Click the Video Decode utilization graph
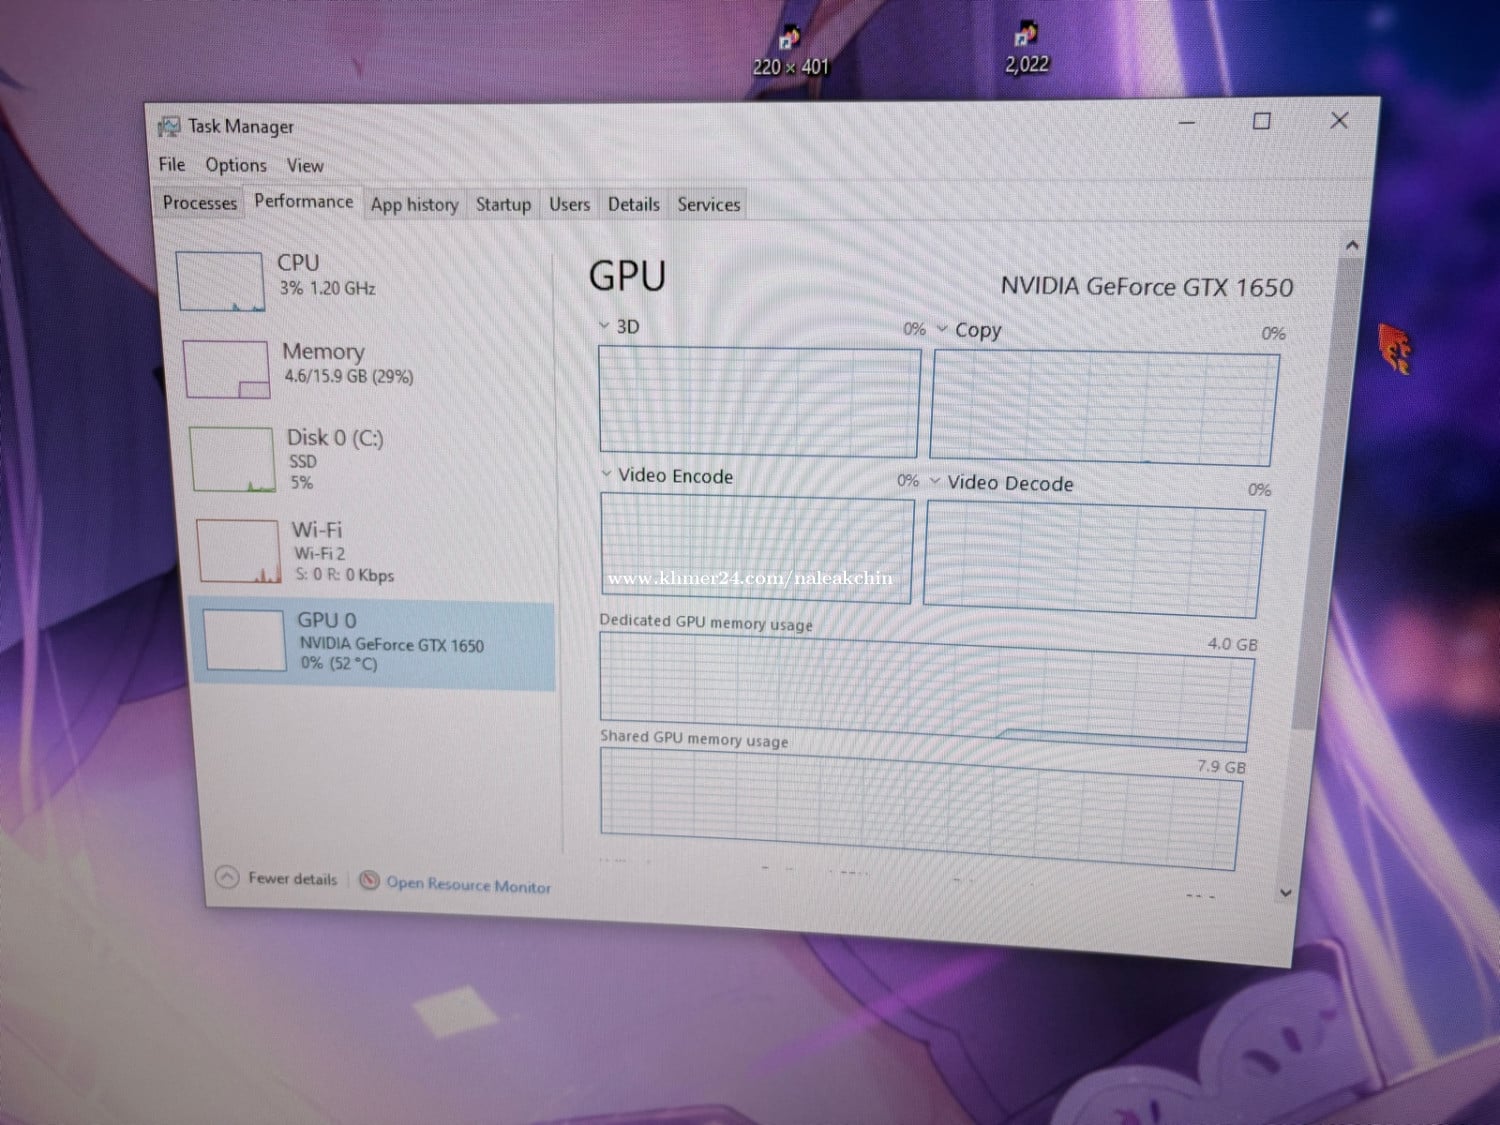The width and height of the screenshot is (1500, 1125). [x=1094, y=559]
